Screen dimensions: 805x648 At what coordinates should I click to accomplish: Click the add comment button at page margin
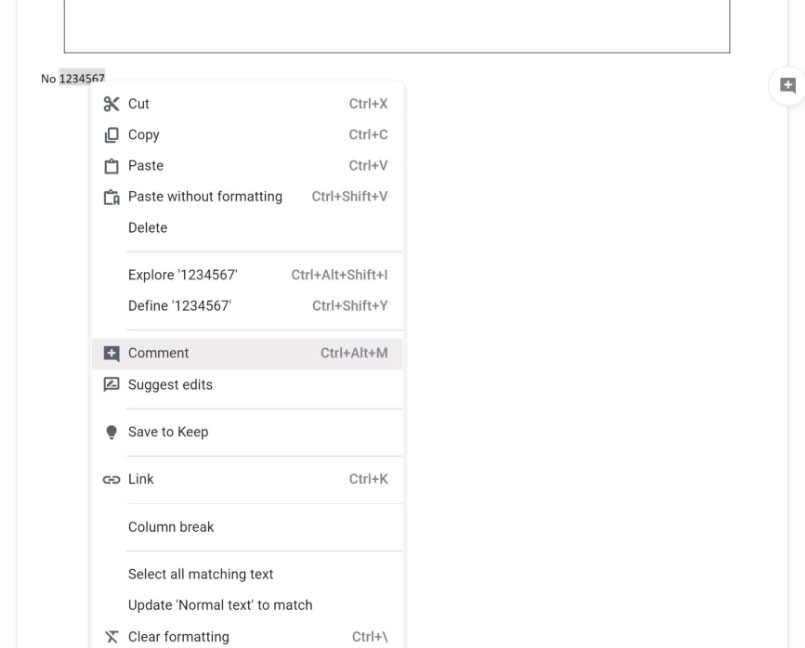coord(788,85)
